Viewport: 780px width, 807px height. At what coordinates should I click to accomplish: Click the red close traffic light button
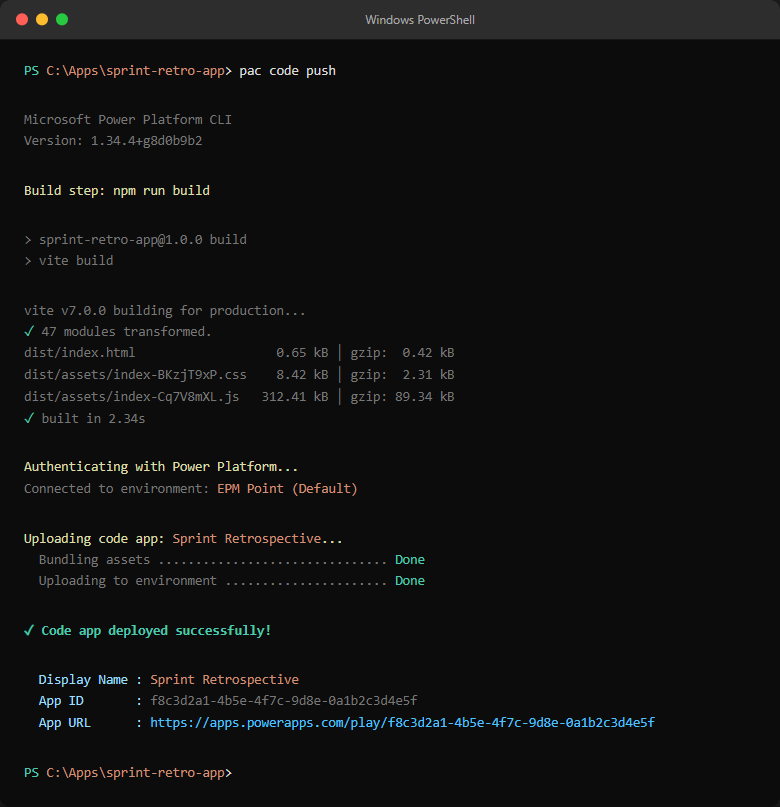22,18
